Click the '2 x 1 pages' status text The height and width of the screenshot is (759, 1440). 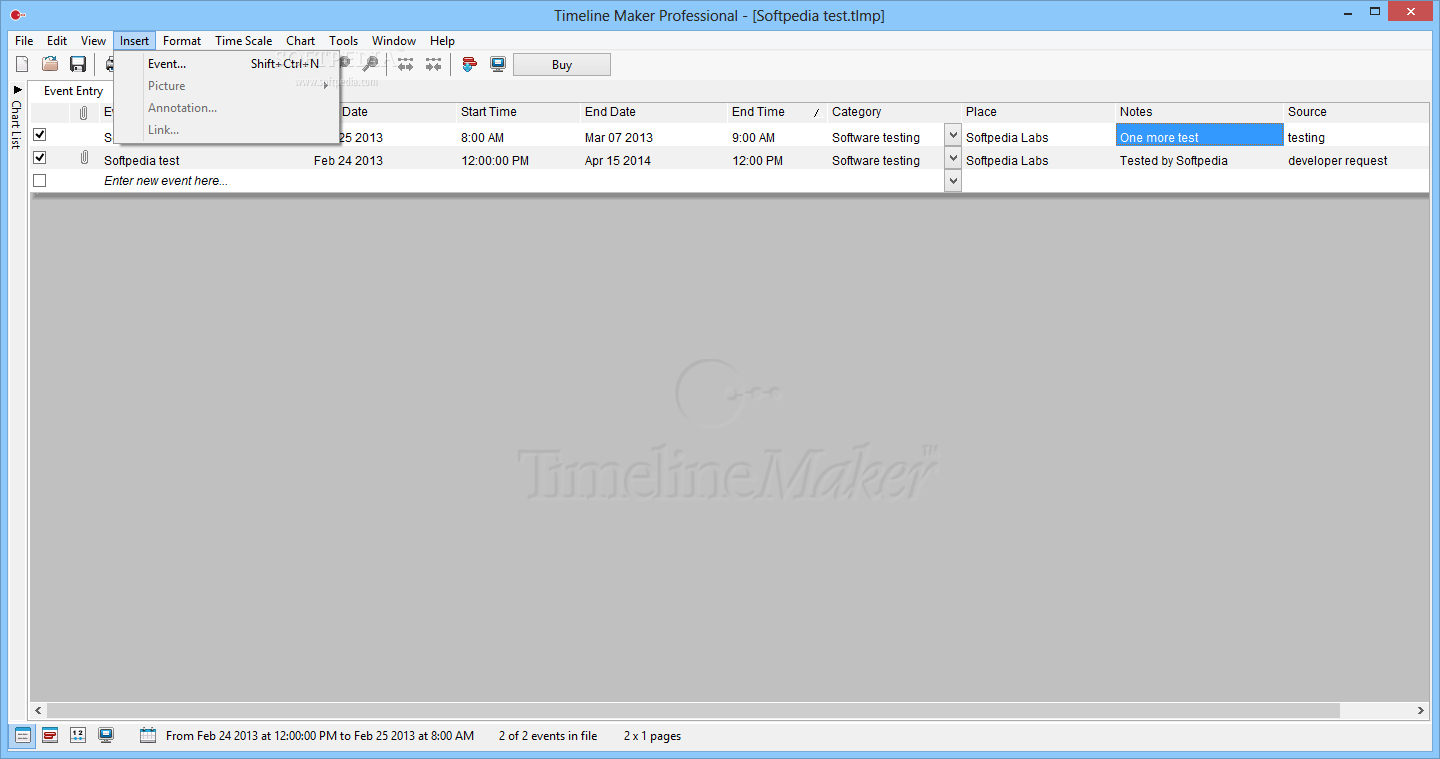tap(652, 736)
